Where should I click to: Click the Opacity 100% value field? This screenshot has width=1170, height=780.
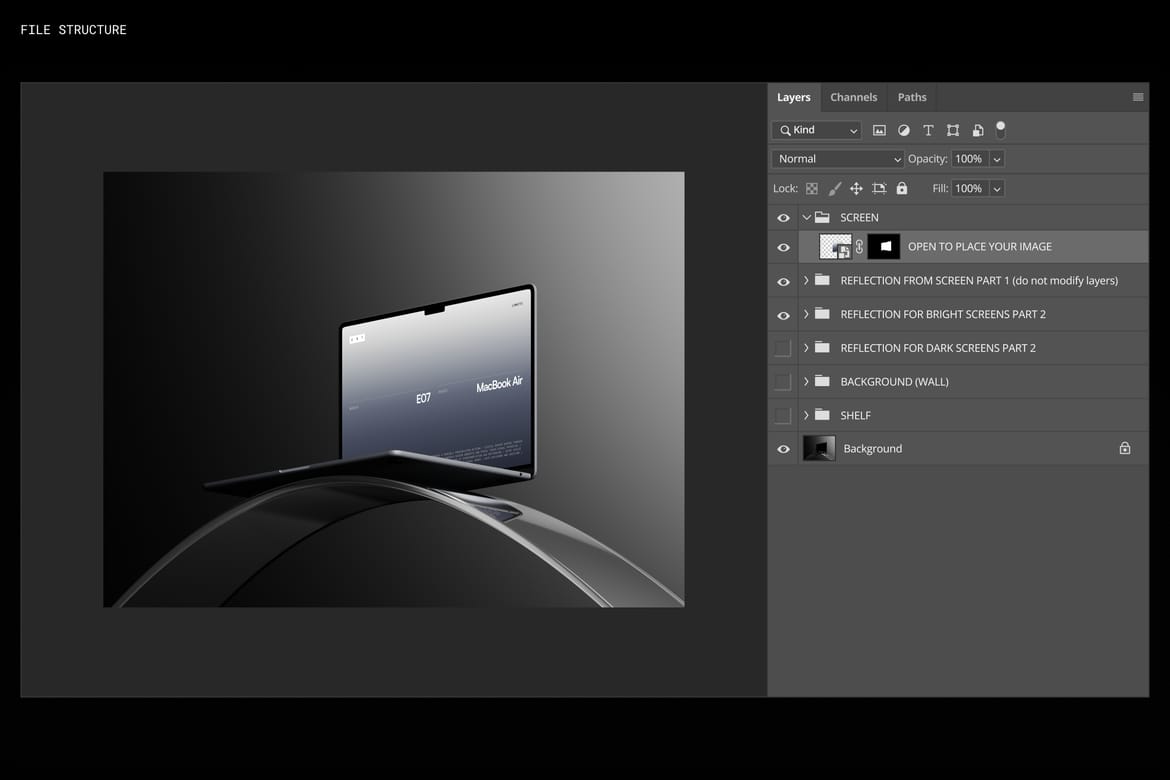[x=970, y=159]
